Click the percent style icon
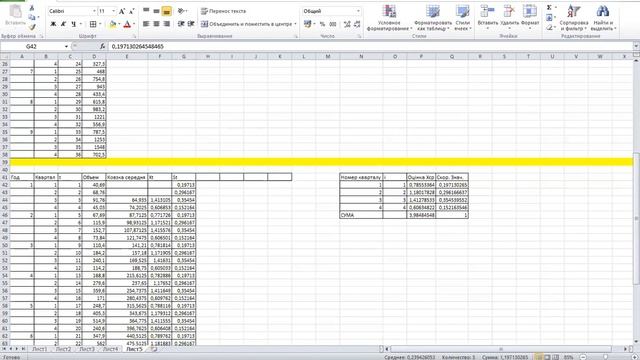The width and height of the screenshot is (640, 360). click(322, 24)
